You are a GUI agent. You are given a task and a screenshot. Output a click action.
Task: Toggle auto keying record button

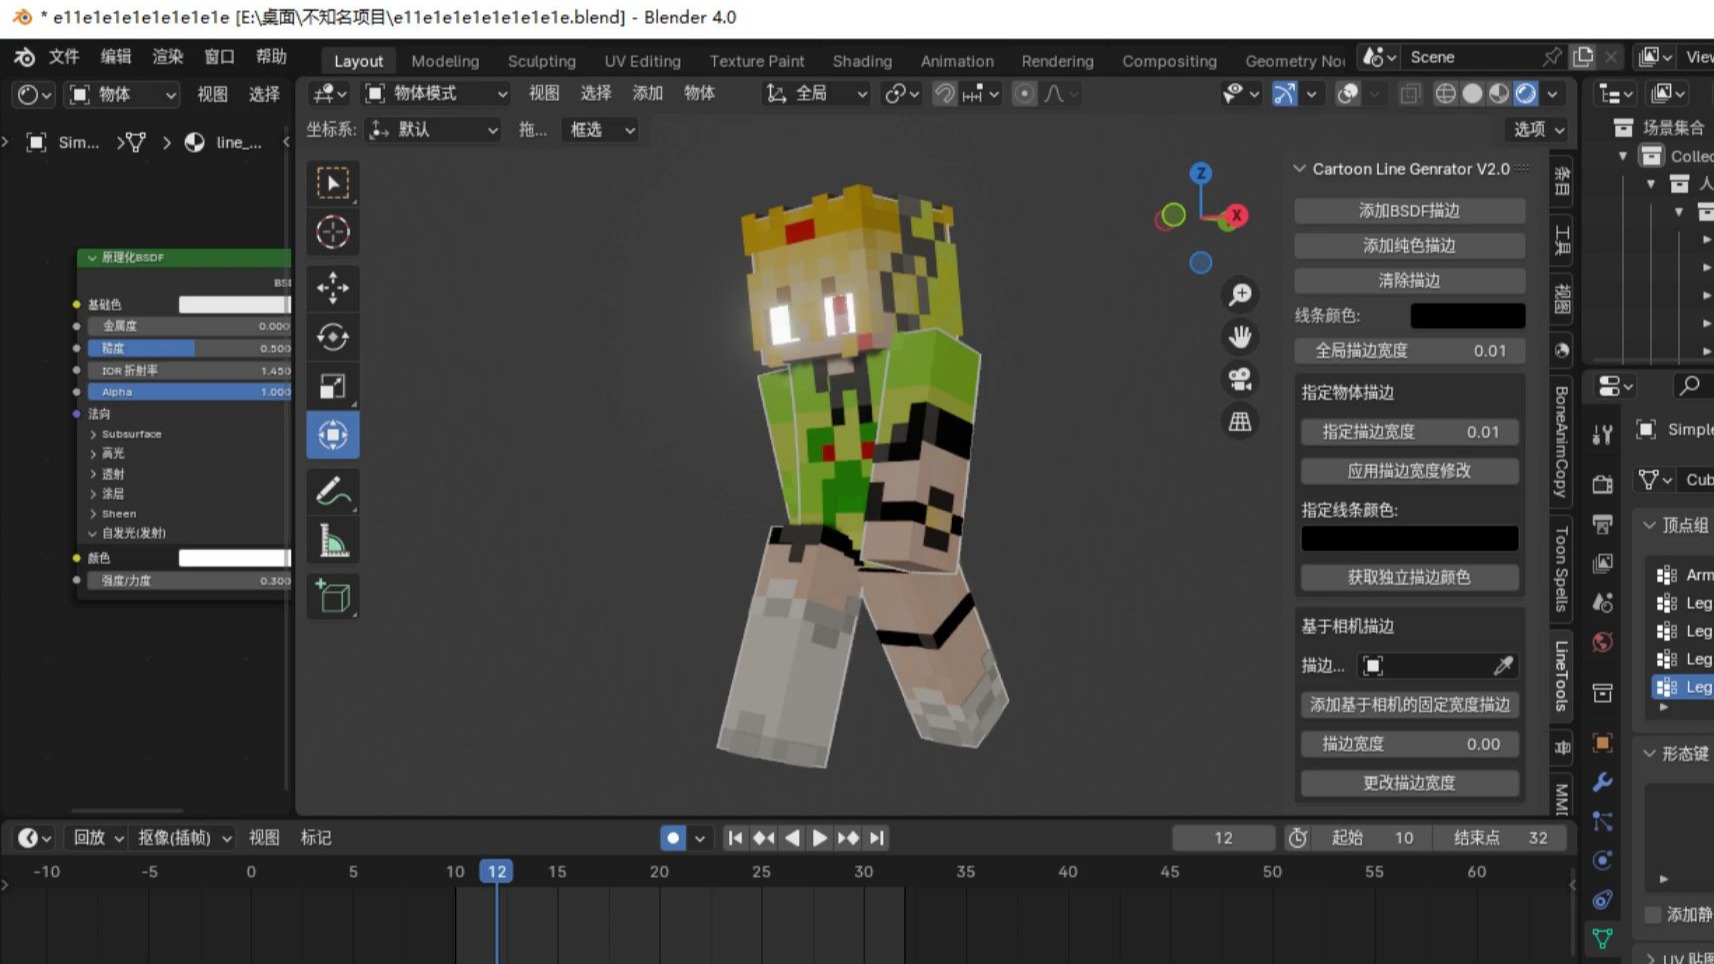tap(673, 838)
